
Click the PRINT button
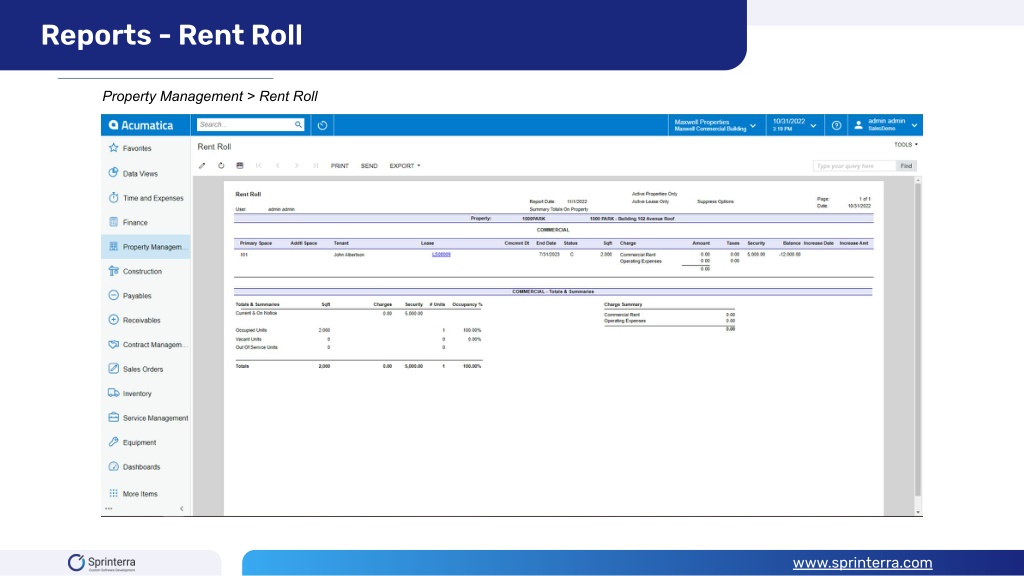pos(340,166)
